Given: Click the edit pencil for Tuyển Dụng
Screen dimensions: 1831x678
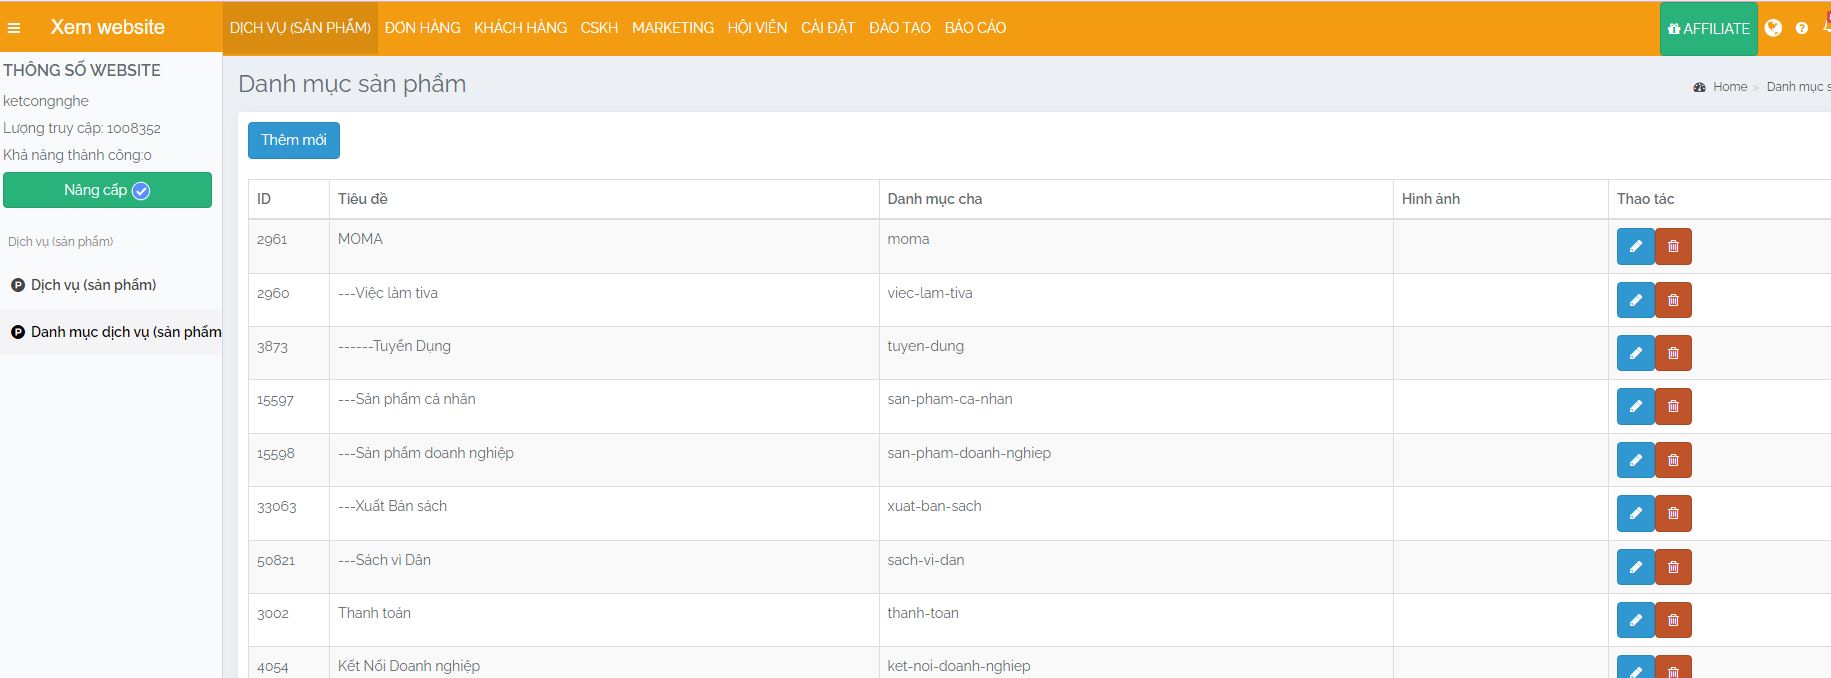Looking at the screenshot, I should (x=1635, y=353).
